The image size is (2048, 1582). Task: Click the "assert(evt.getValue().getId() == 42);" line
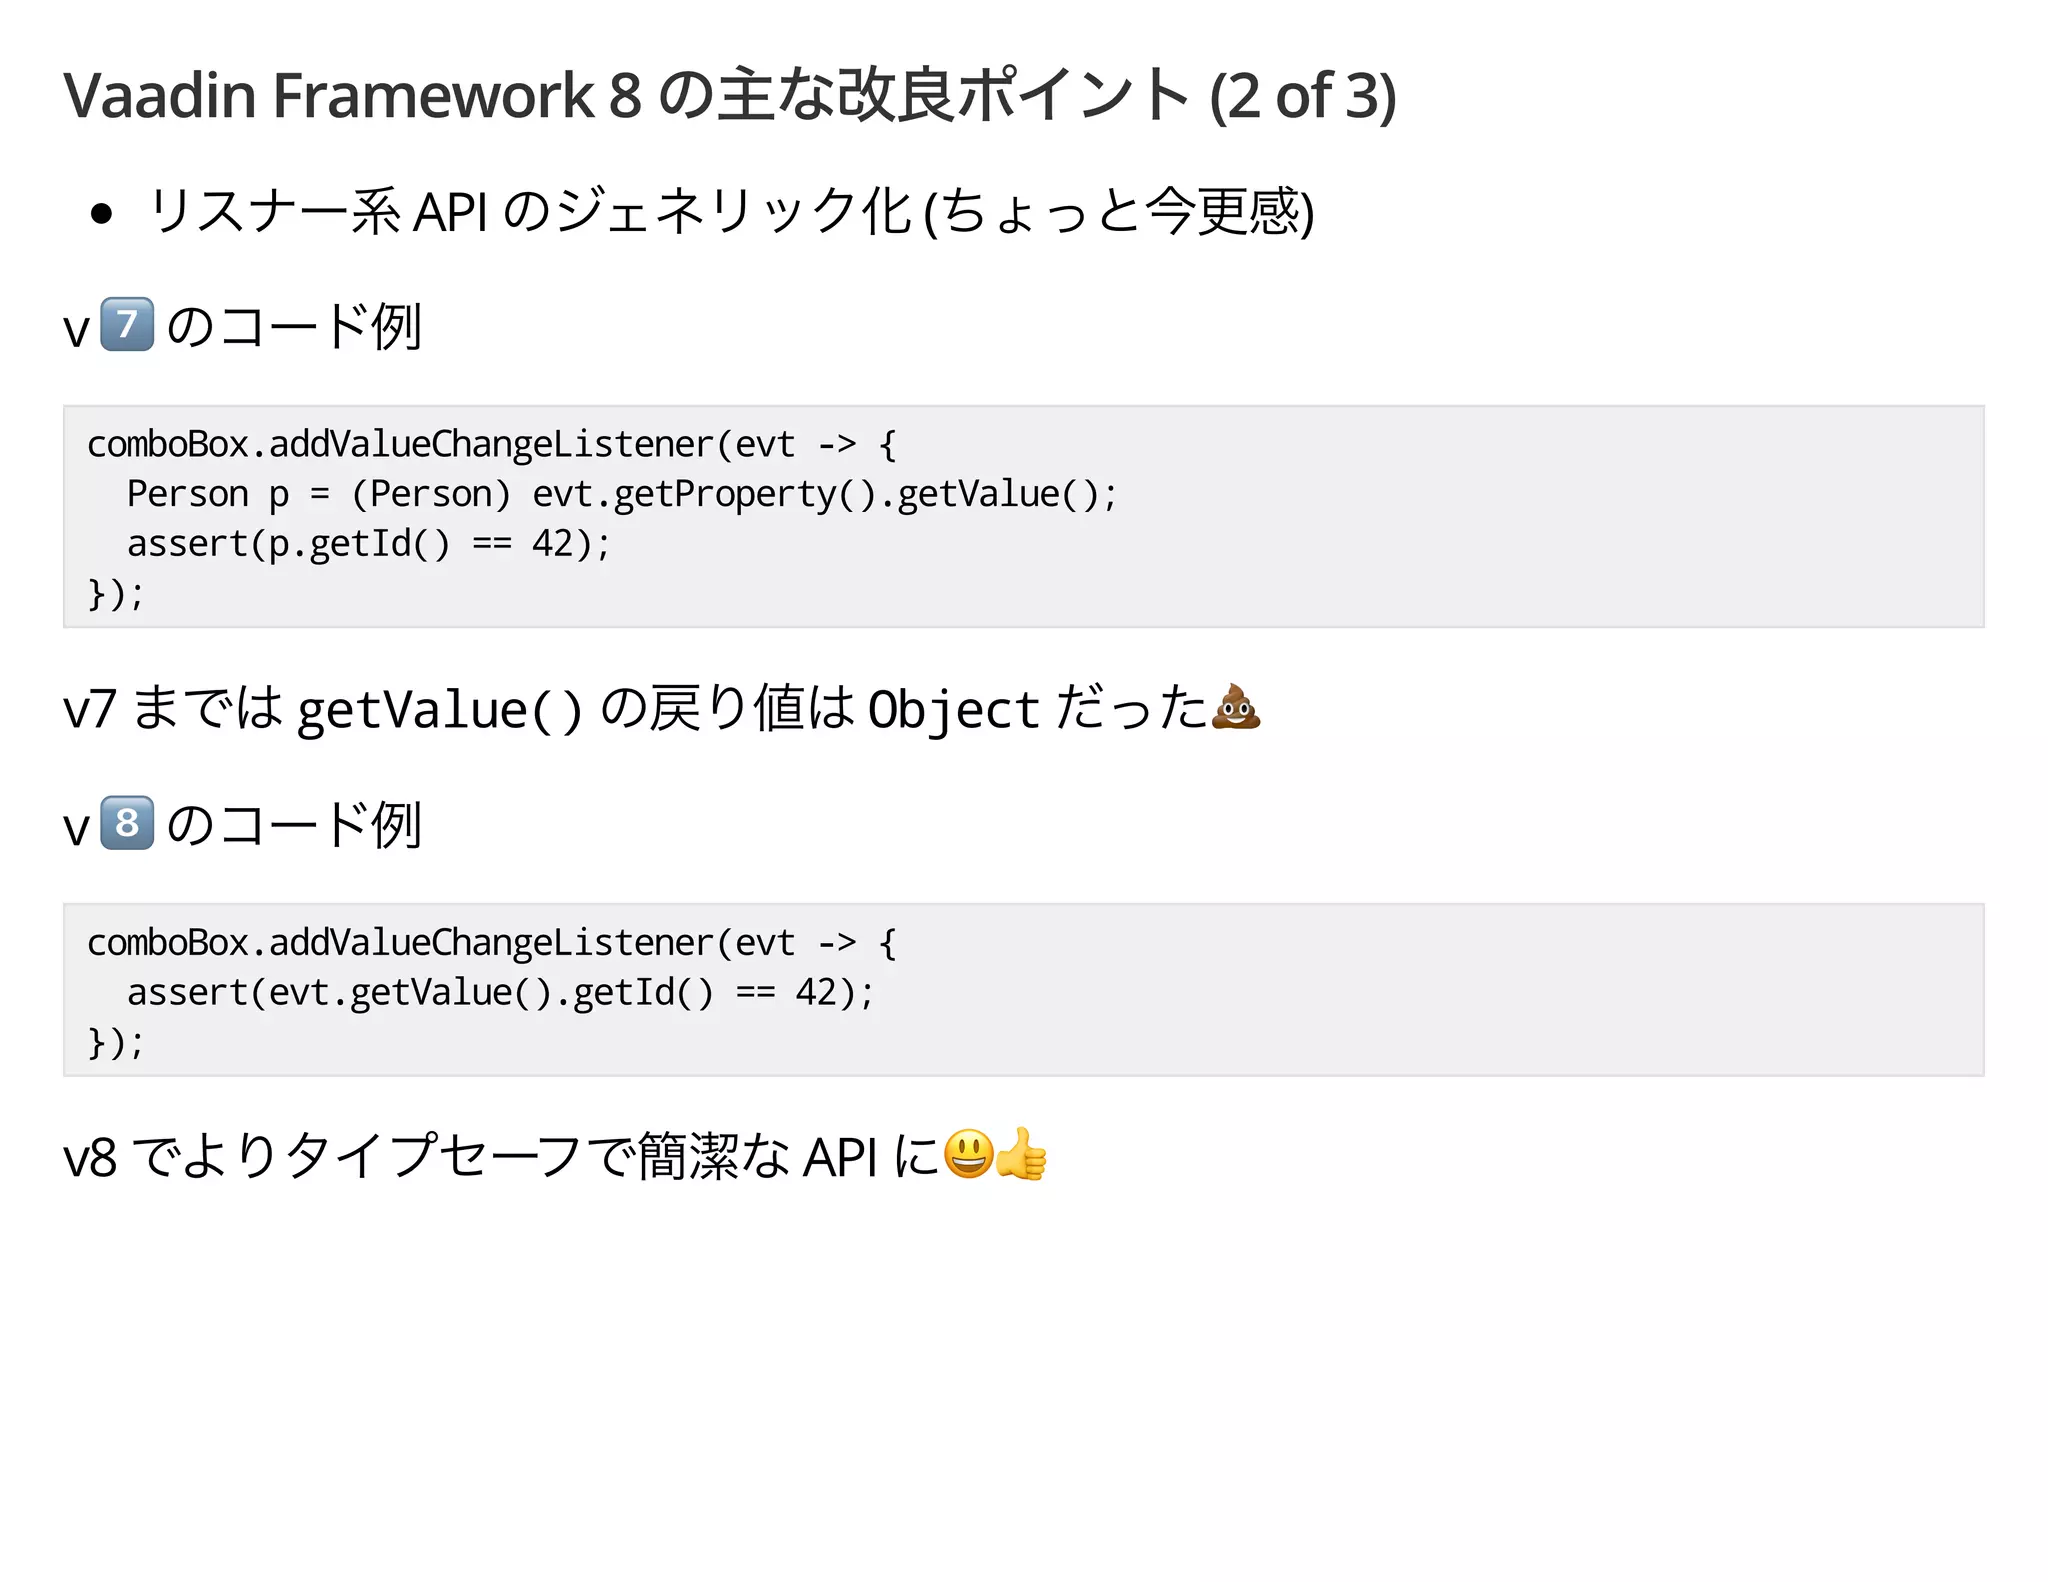(x=500, y=992)
